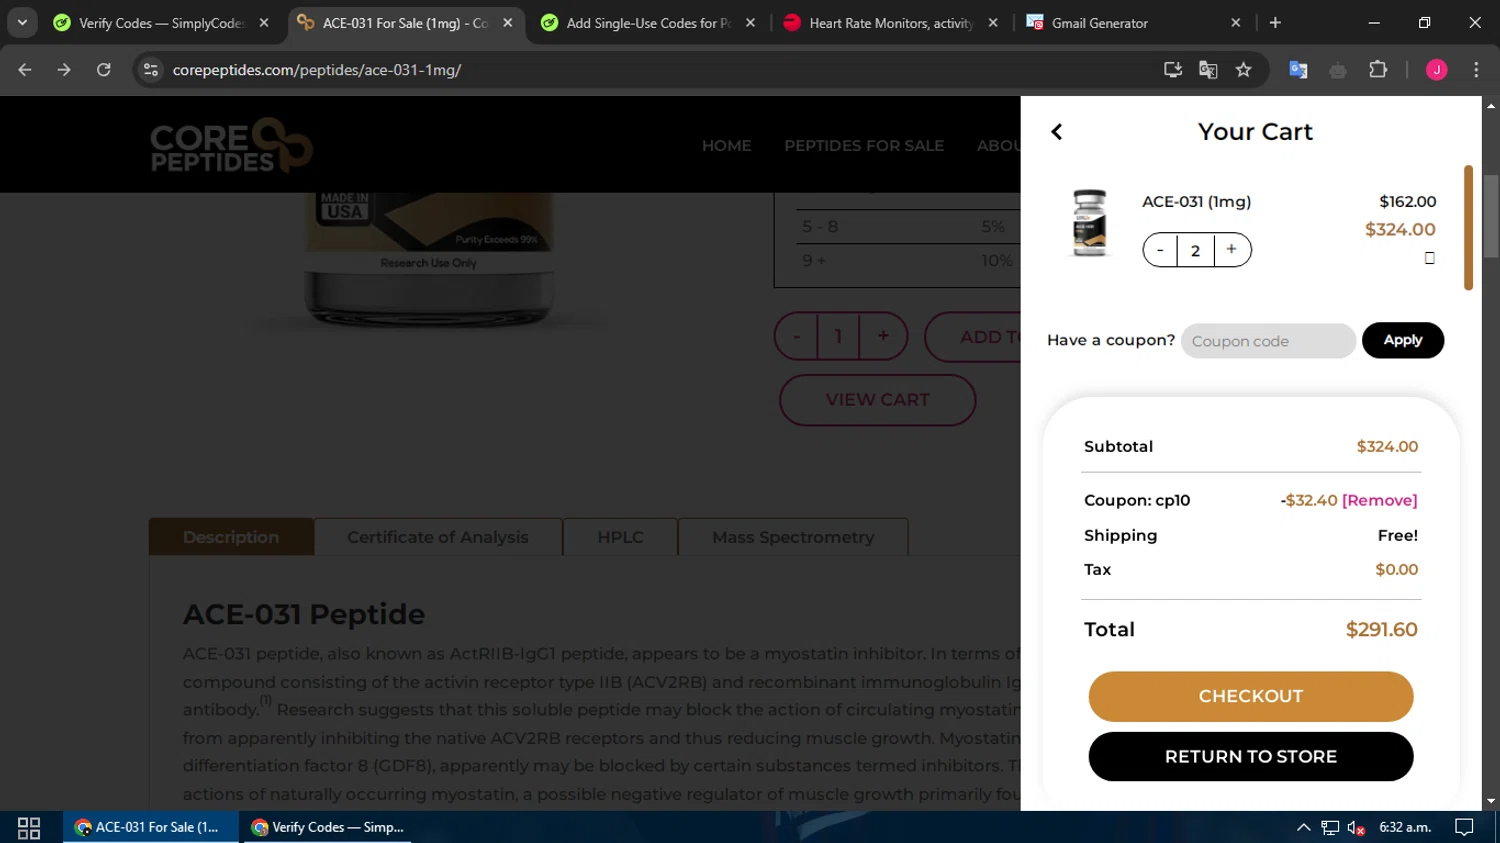Go back in browser history
This screenshot has height=843, width=1500.
(25, 70)
